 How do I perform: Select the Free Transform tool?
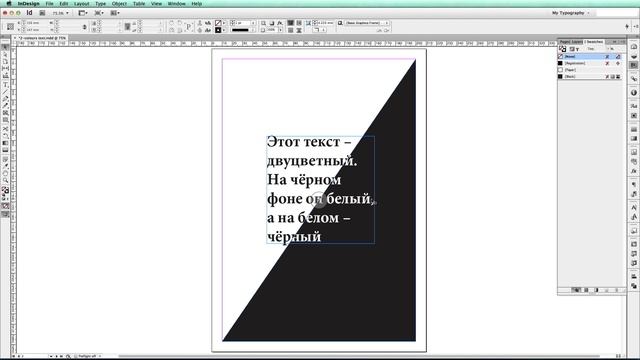coord(5,136)
